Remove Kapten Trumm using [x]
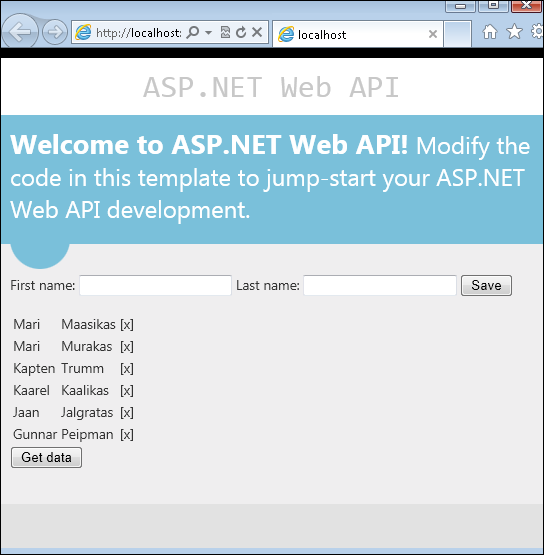Screen dimensions: 544x555 (x=127, y=368)
